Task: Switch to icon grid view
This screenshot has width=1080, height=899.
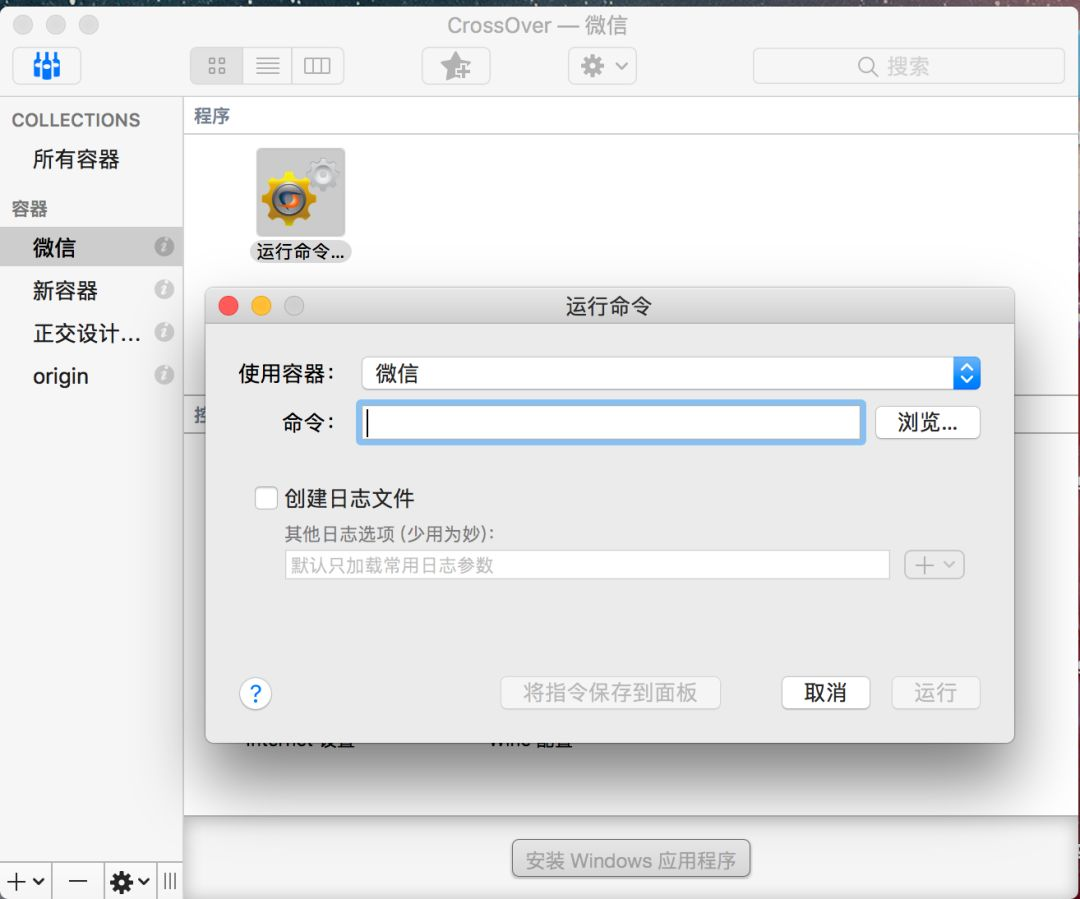Action: pyautogui.click(x=216, y=66)
